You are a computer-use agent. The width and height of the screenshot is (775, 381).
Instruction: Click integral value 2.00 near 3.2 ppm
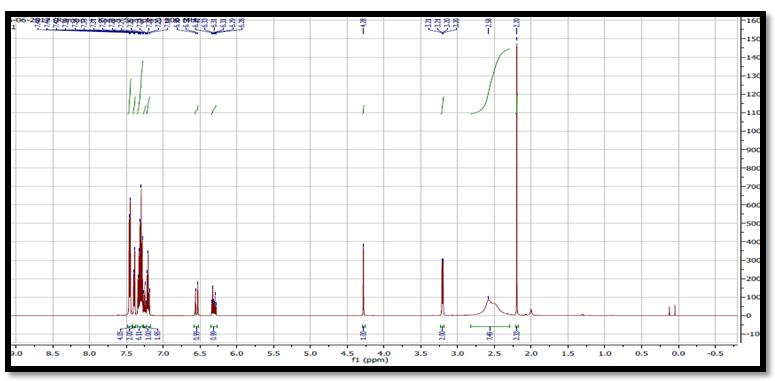click(x=442, y=335)
